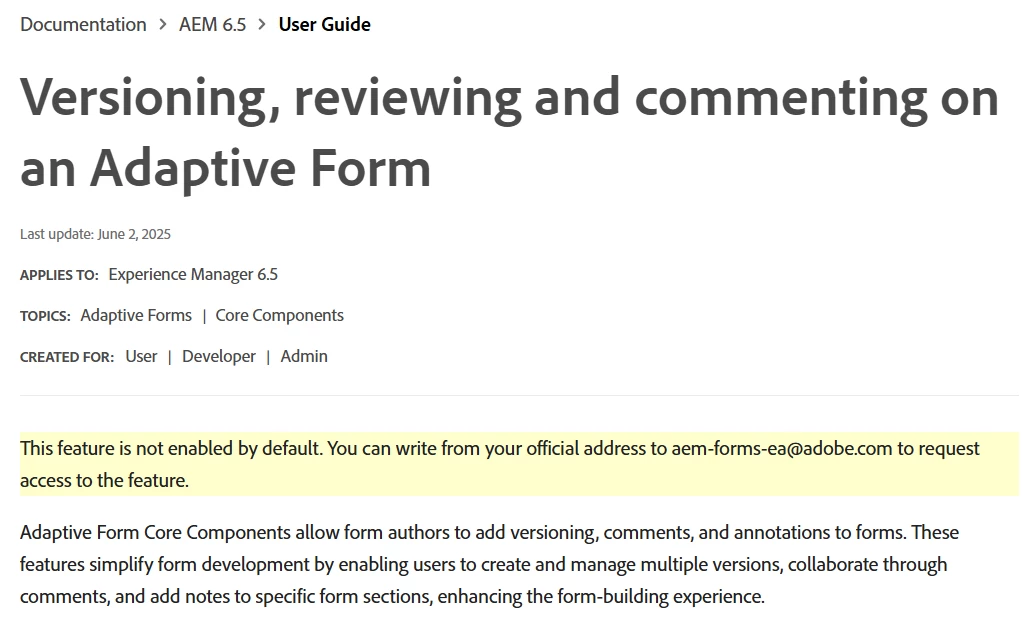Viewport: 1026px width, 625px height.
Task: Click the chevron after Documentation breadcrumb
Action: coord(163,24)
